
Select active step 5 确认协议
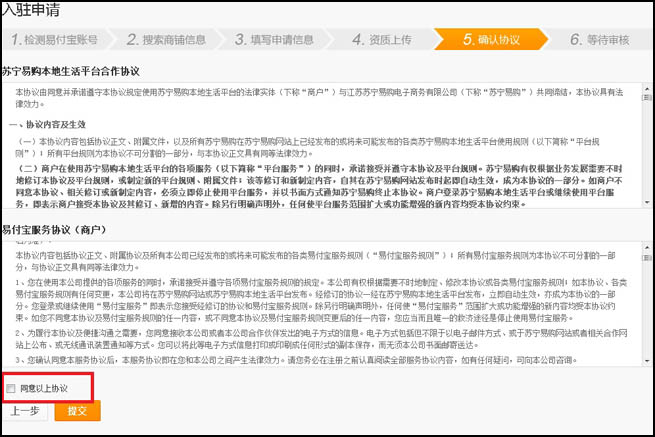491,40
